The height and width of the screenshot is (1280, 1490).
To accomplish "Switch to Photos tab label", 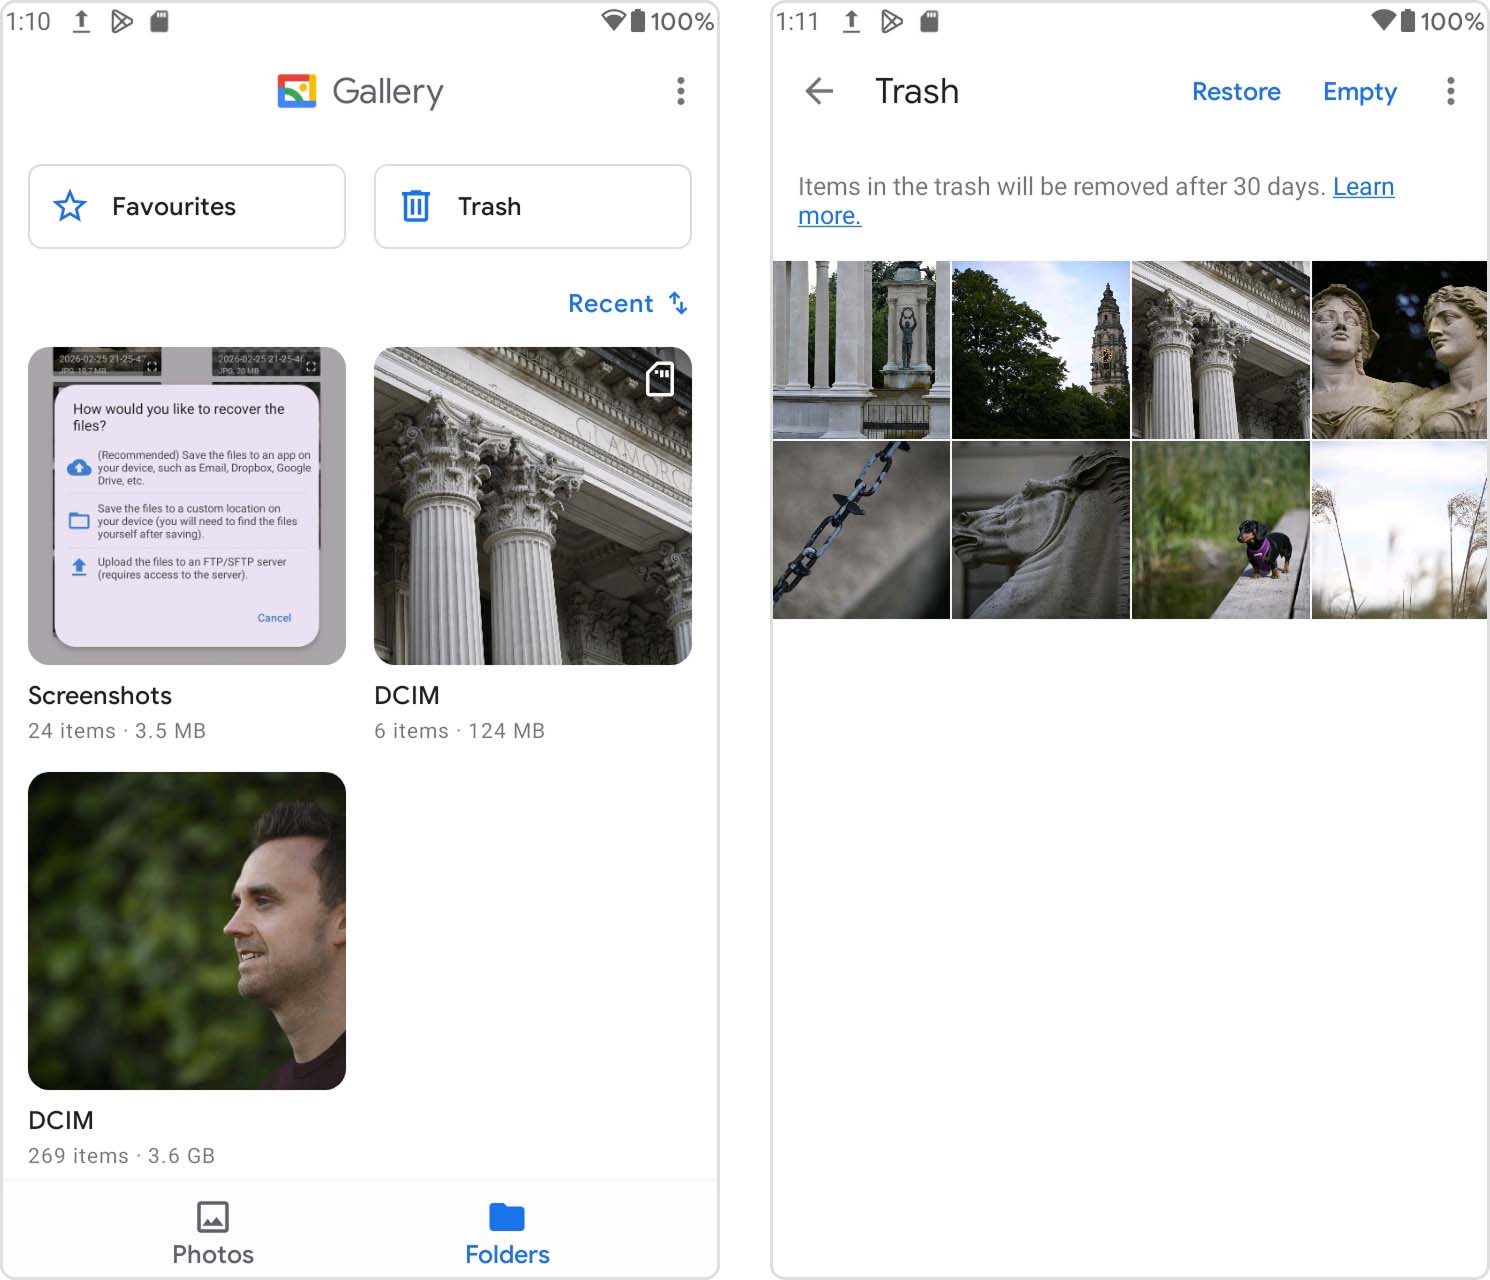I will pyautogui.click(x=213, y=1254).
